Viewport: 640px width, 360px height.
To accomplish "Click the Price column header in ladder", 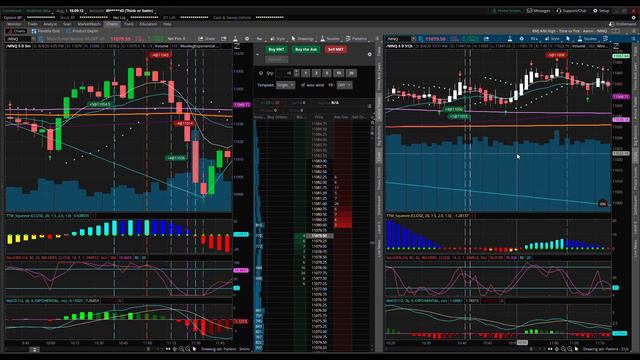I will [x=319, y=117].
